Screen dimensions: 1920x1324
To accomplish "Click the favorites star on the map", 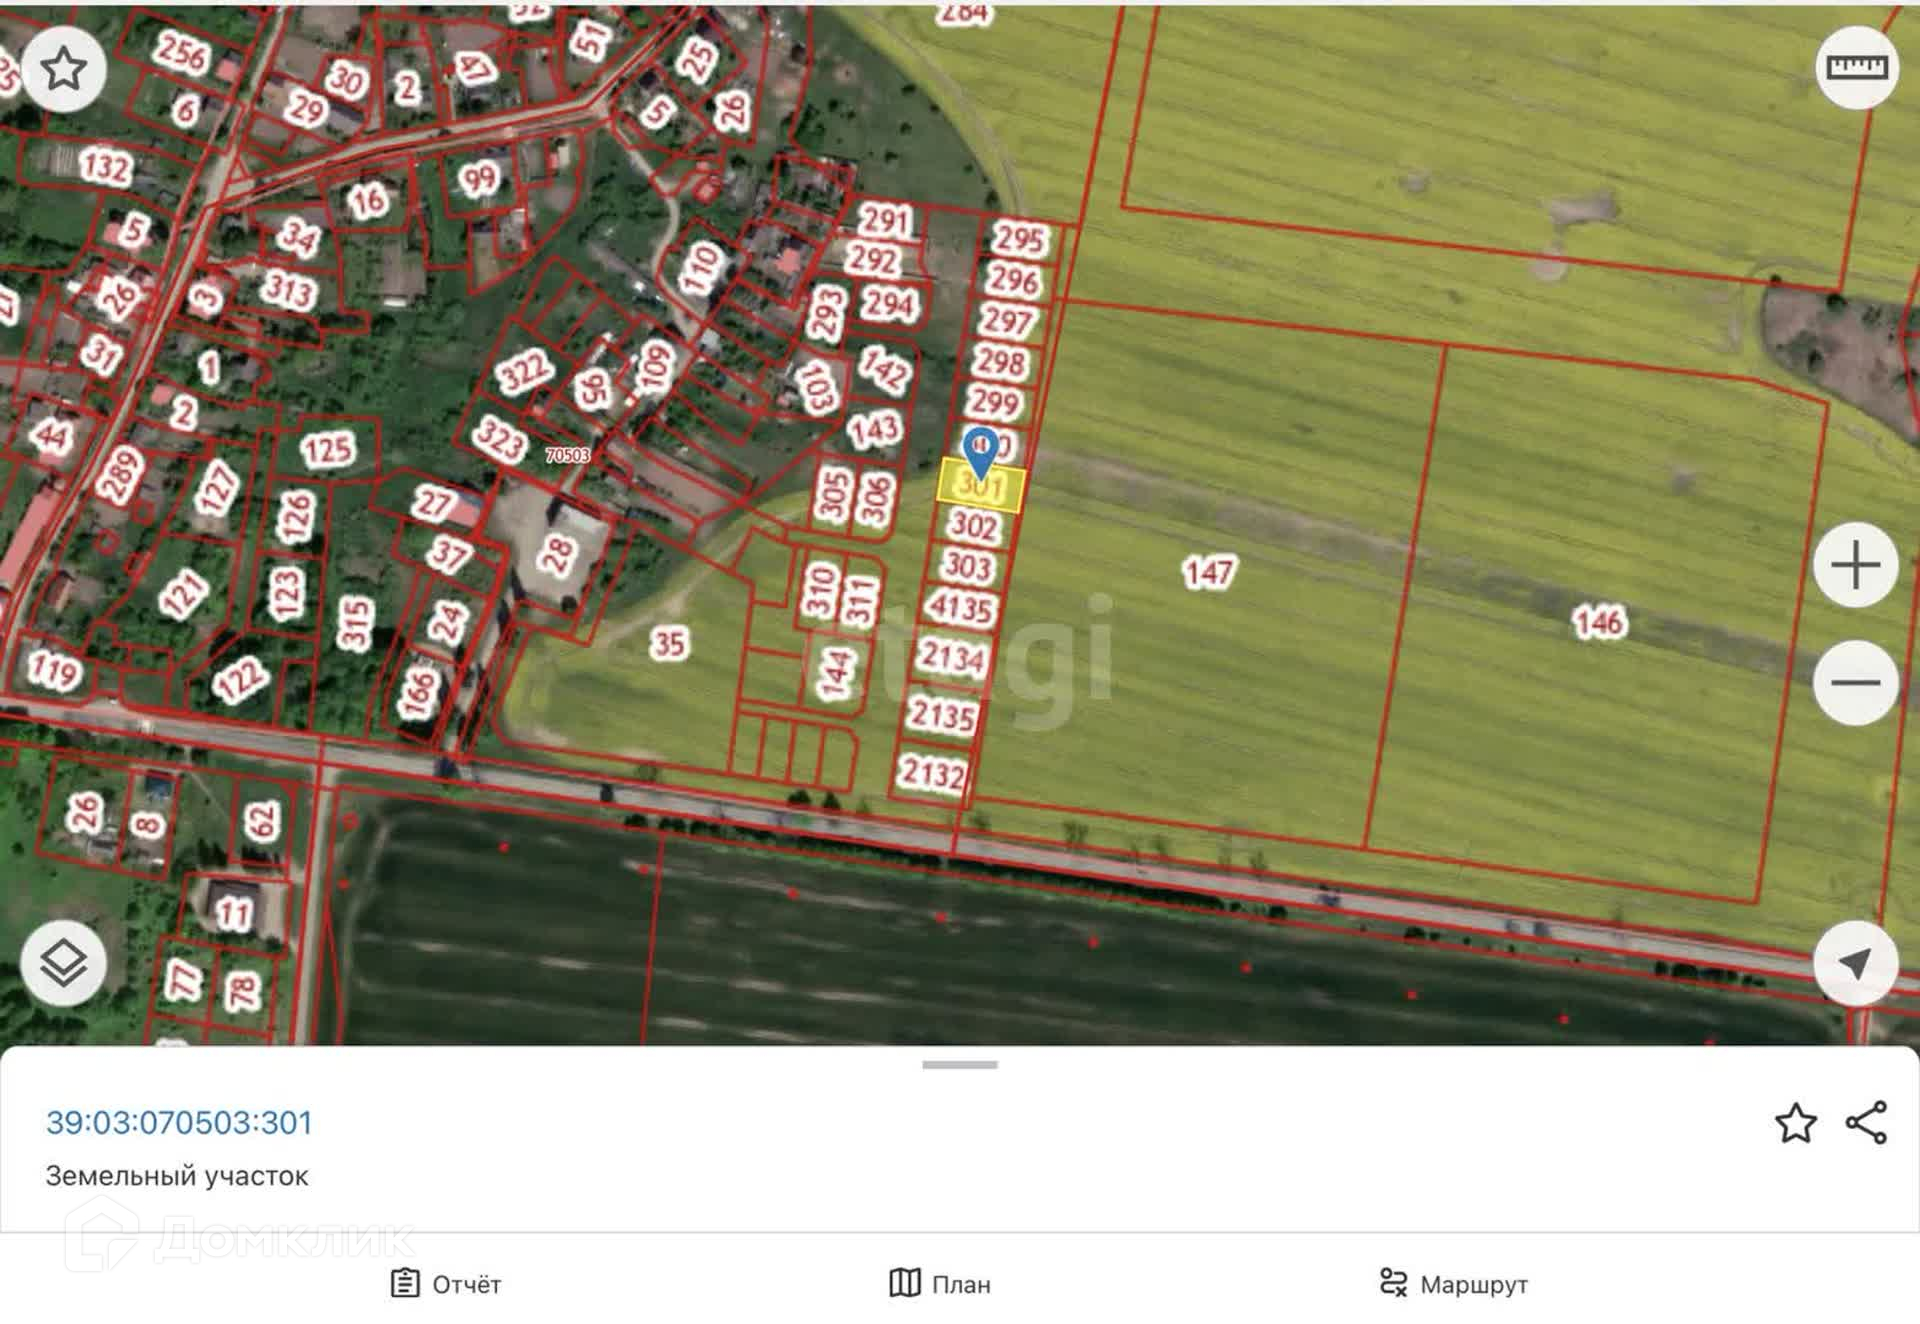I will [64, 70].
